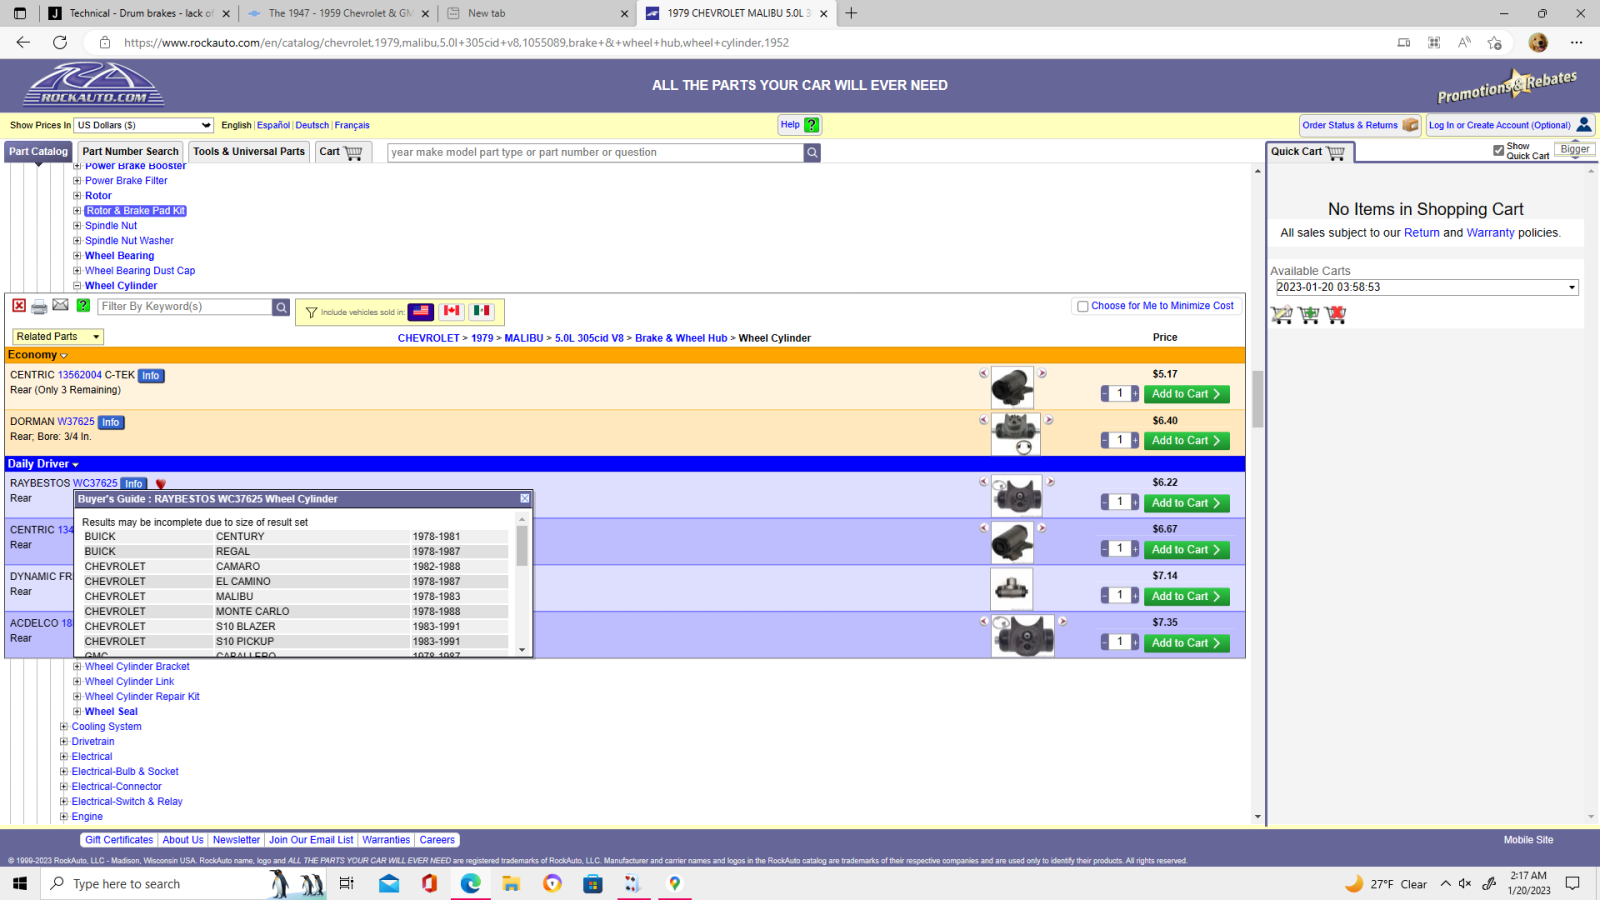1600x900 pixels.
Task: Open Promotions & Rebates banner
Action: click(1507, 86)
